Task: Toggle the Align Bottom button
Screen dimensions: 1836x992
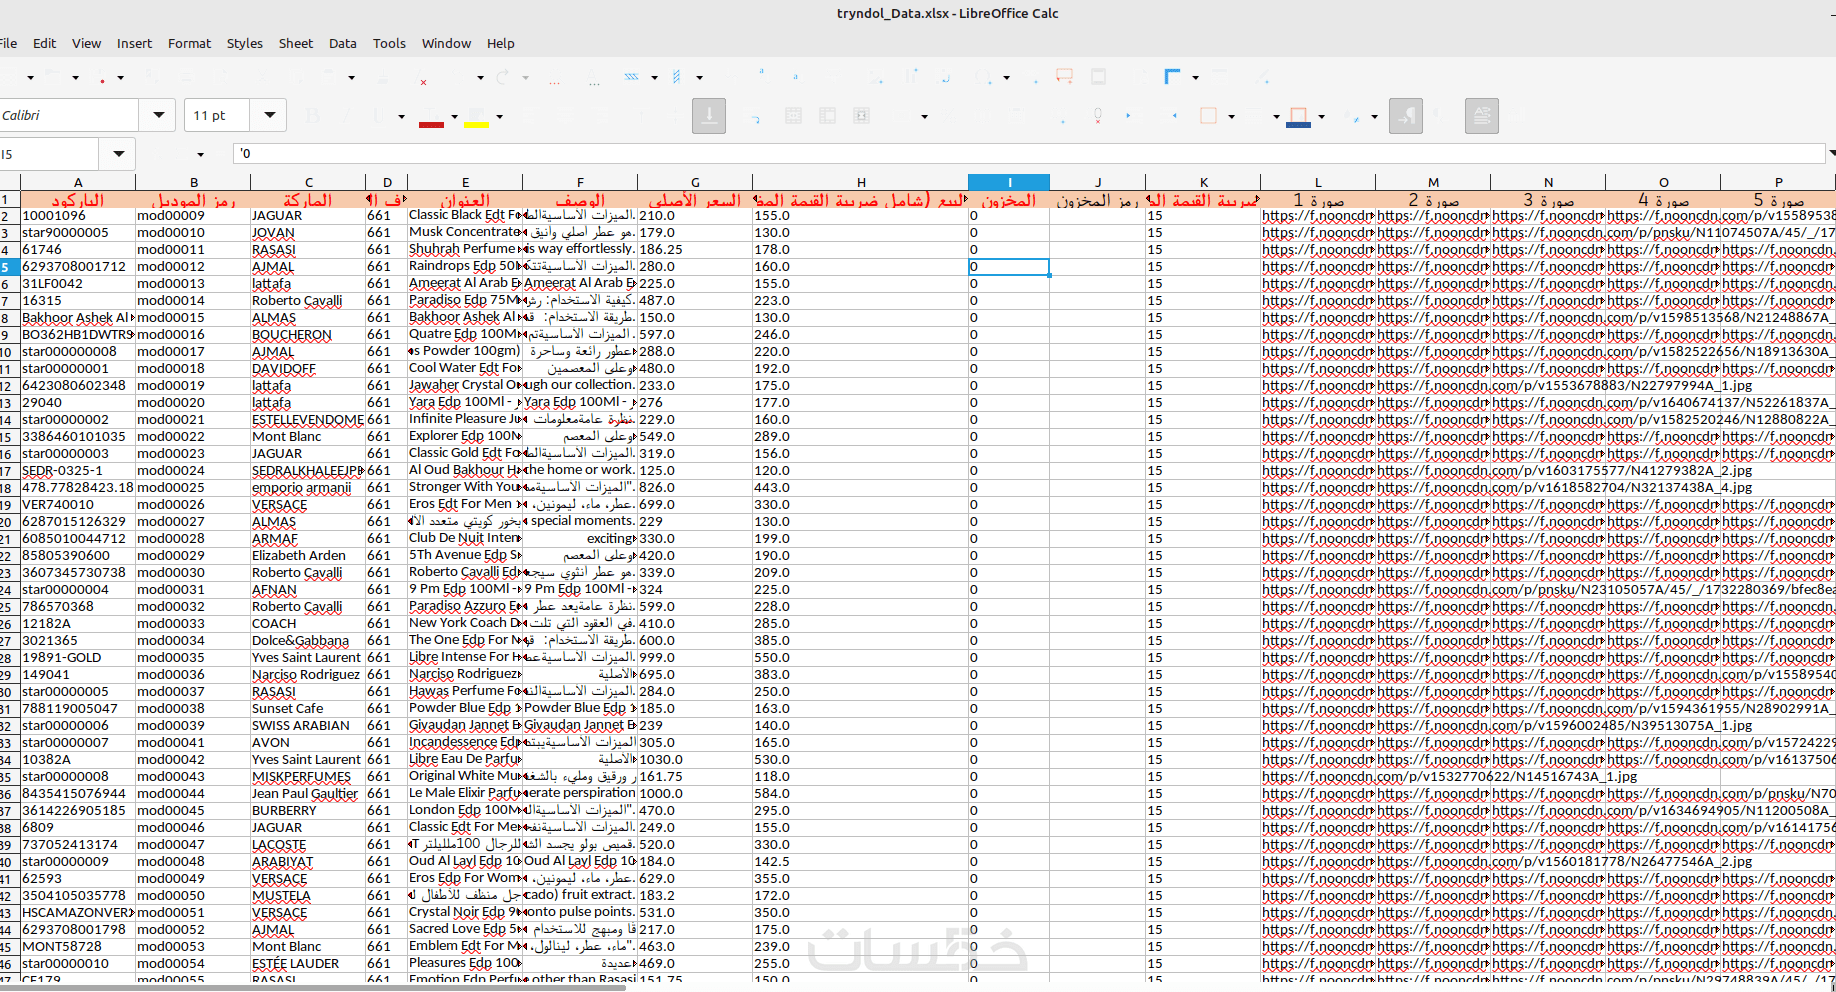Action: 709,116
